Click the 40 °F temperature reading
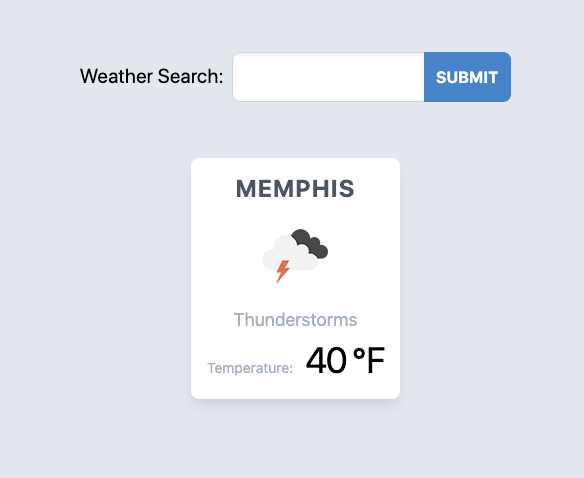 pyautogui.click(x=345, y=360)
